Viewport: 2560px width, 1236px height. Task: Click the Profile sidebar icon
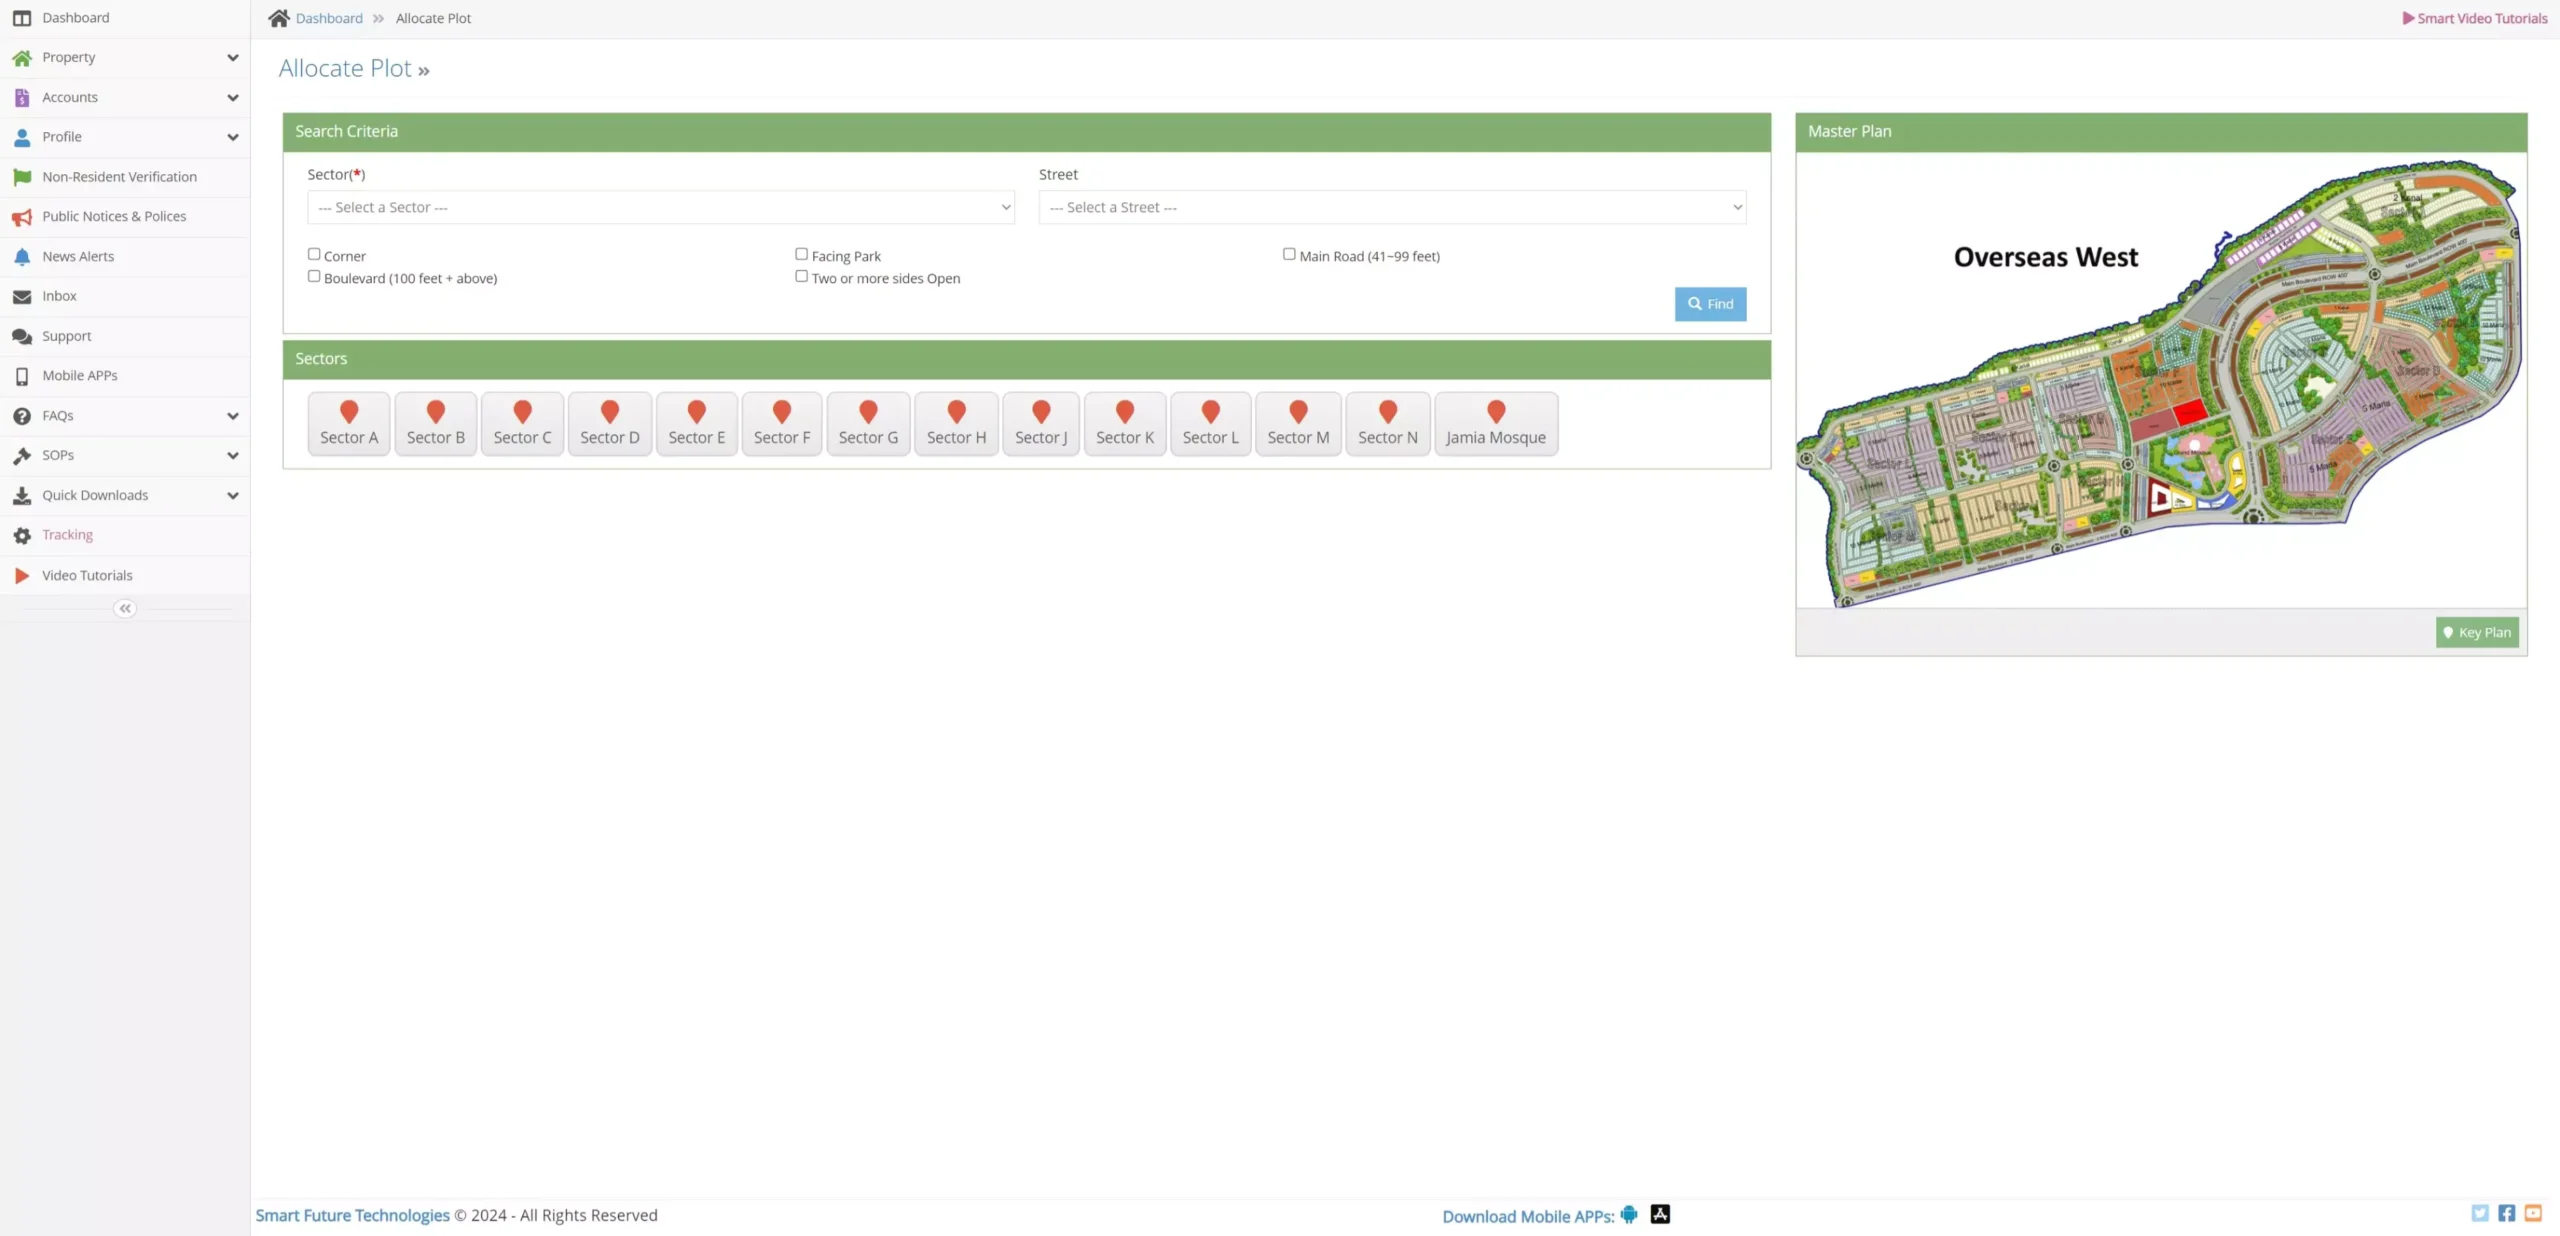pos(21,136)
